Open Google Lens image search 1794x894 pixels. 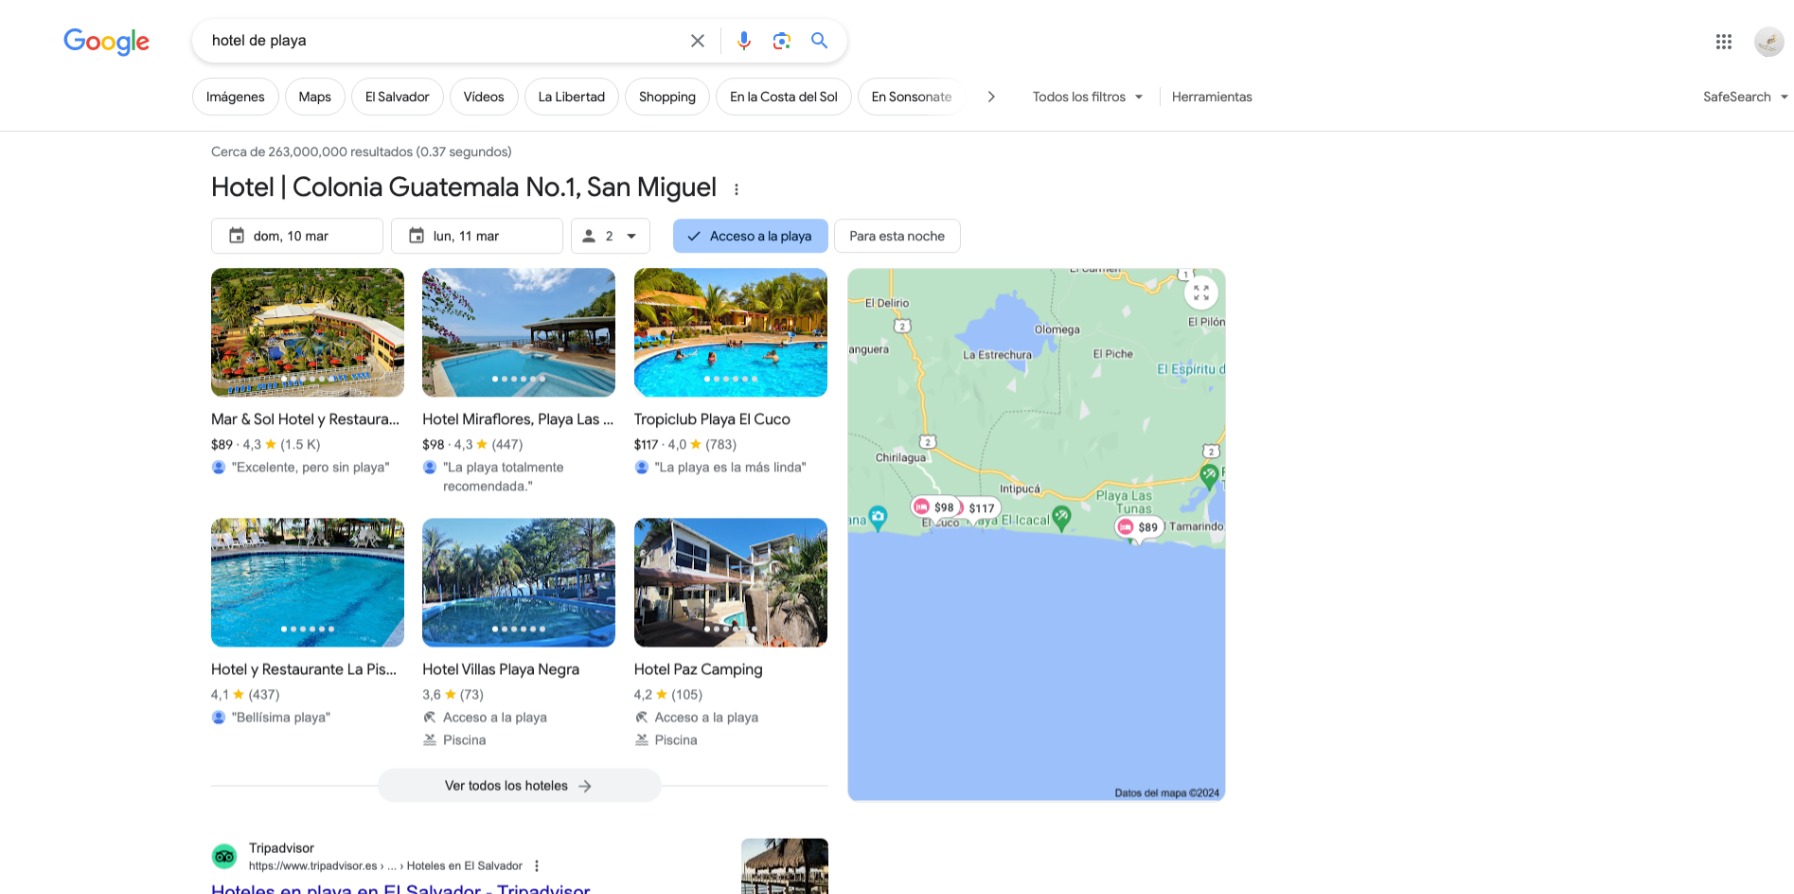pos(782,41)
